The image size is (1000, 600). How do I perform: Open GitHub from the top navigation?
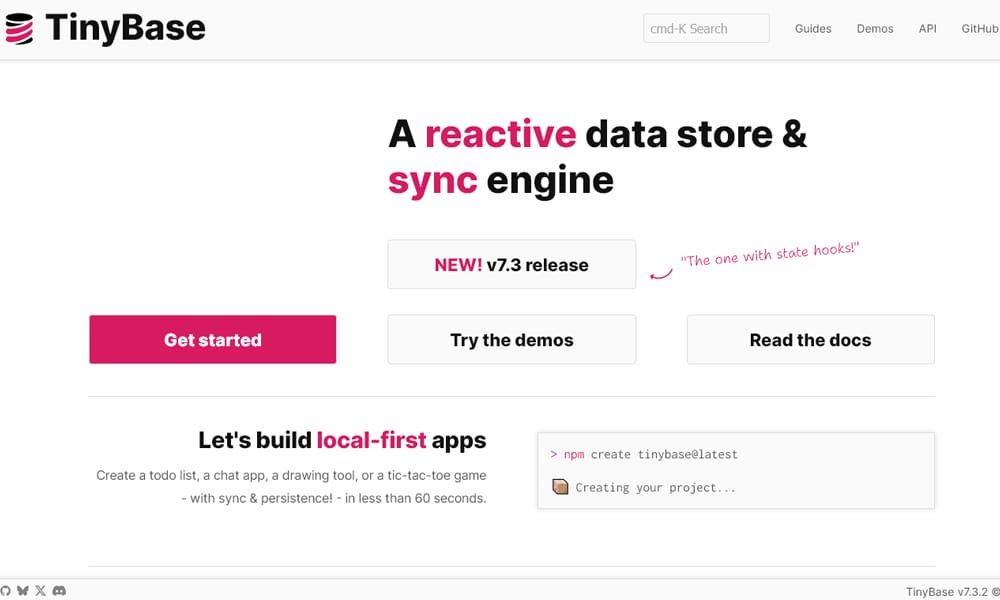(x=979, y=28)
